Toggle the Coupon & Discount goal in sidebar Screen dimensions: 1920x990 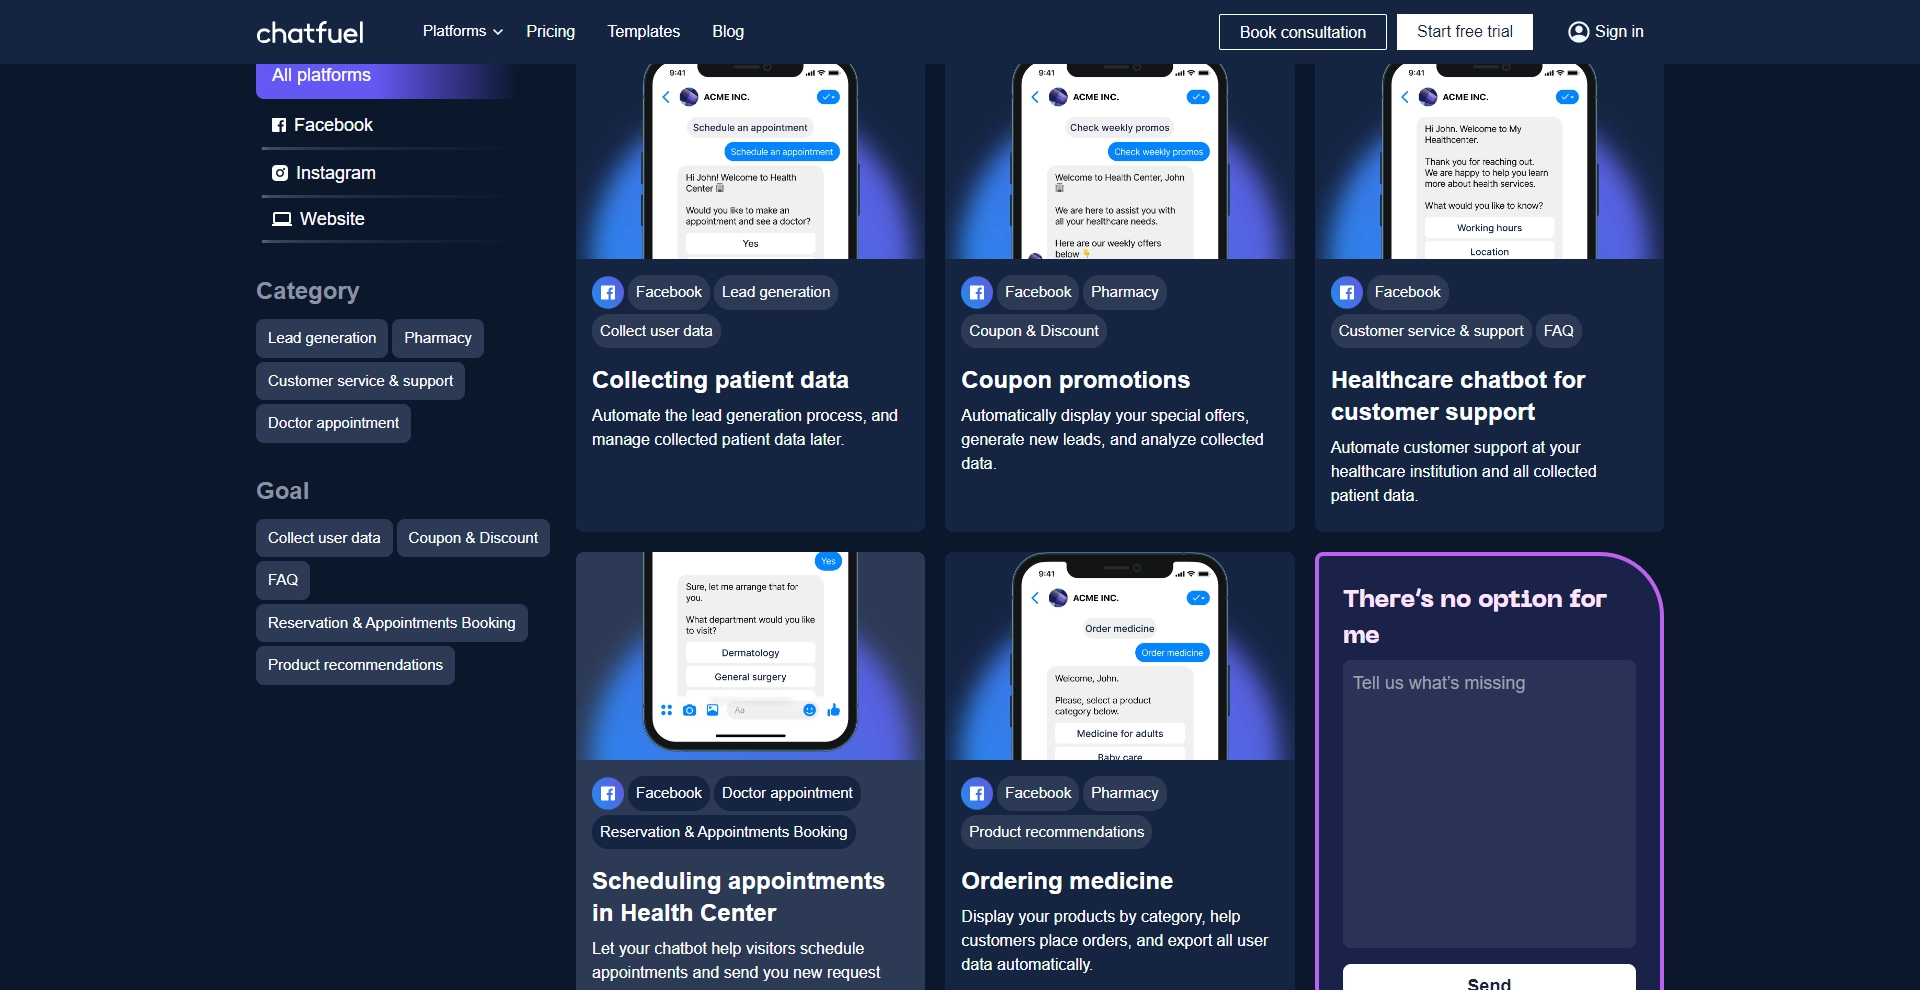pyautogui.click(x=473, y=538)
